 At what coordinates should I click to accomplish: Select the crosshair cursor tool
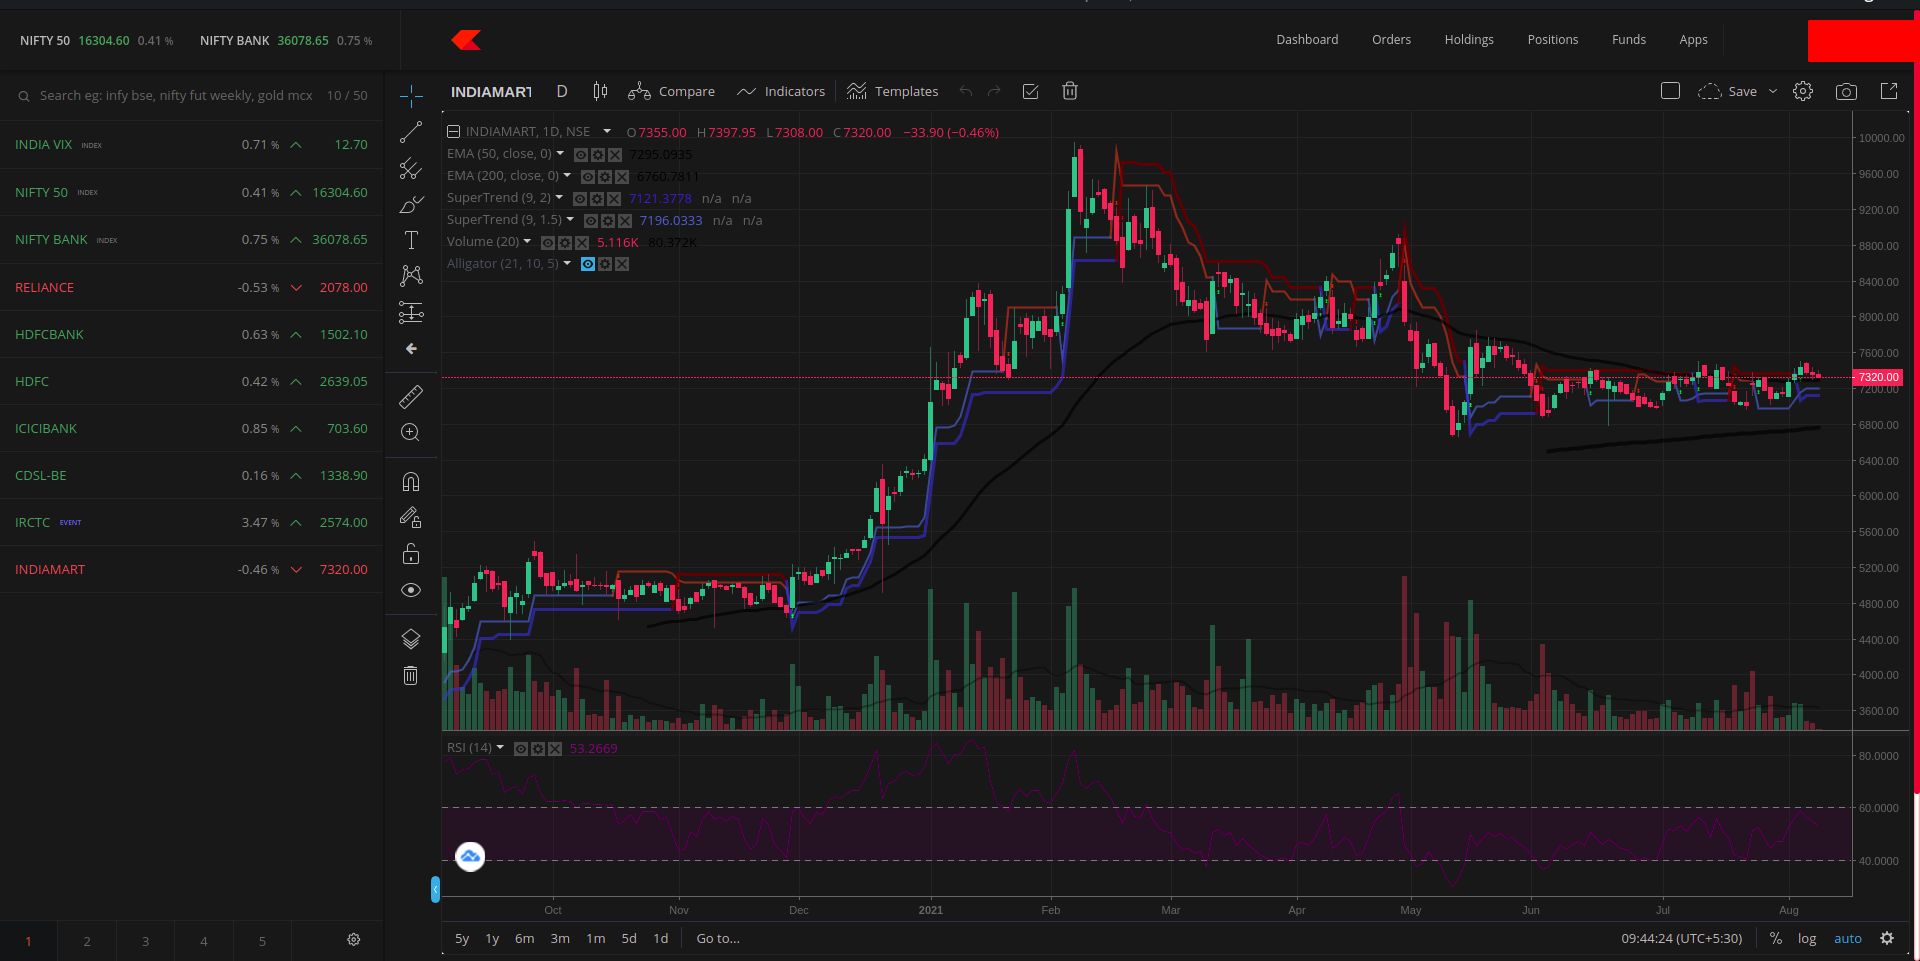click(x=411, y=96)
